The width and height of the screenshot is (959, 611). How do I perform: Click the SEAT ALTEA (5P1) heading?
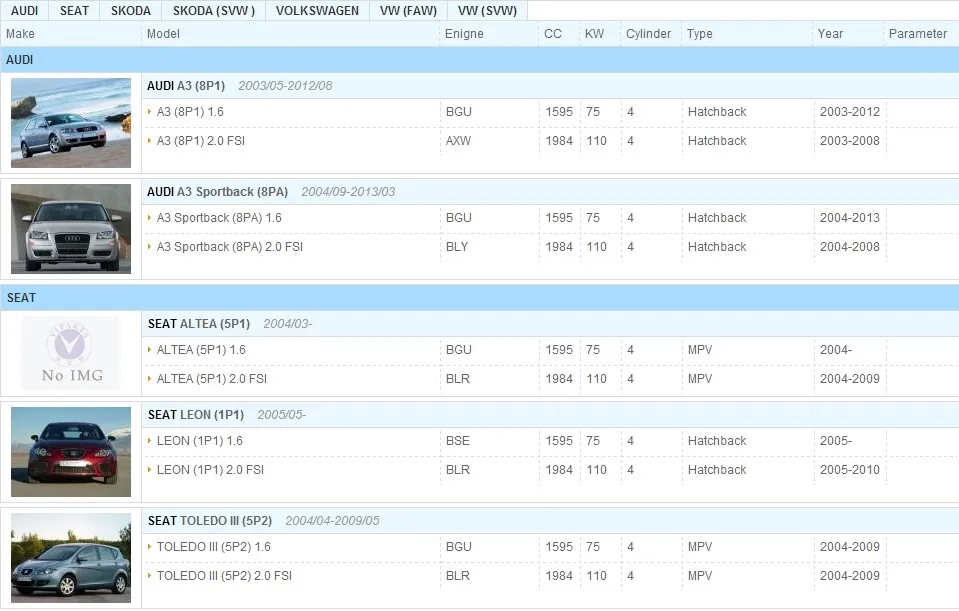[x=199, y=324]
